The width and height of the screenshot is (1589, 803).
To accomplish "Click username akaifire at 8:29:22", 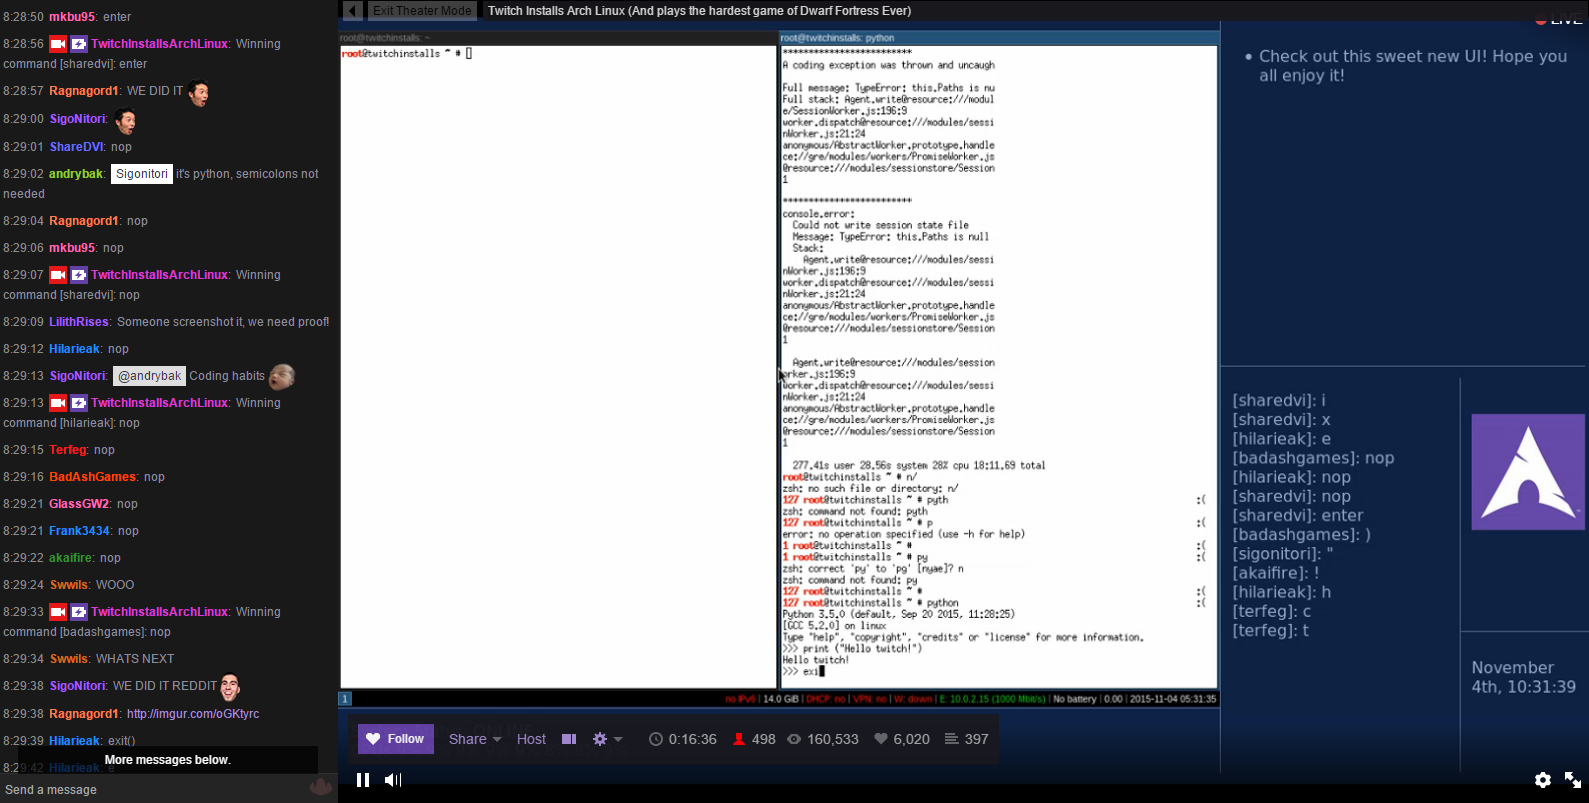I will (x=71, y=558).
